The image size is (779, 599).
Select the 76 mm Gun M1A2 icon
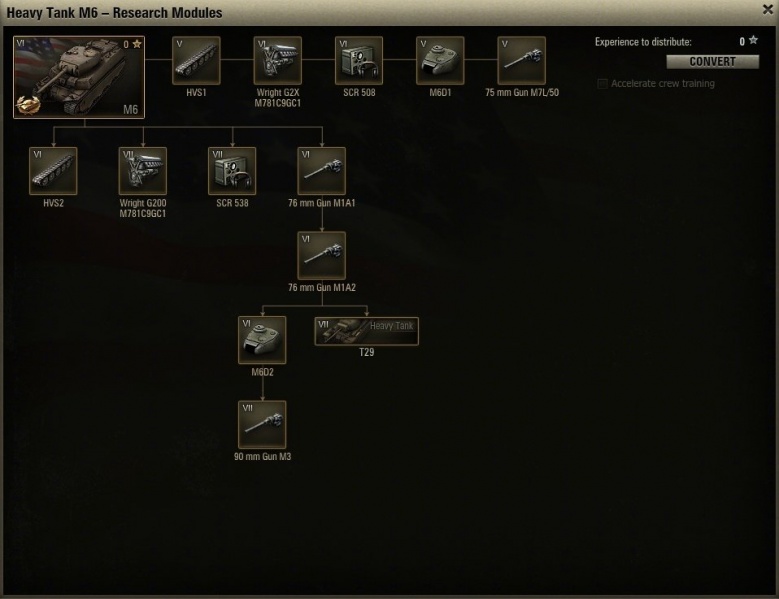321,255
